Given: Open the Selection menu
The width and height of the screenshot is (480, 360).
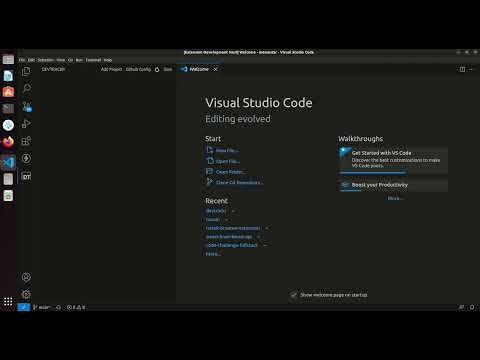Looking at the screenshot, I should [45, 60].
